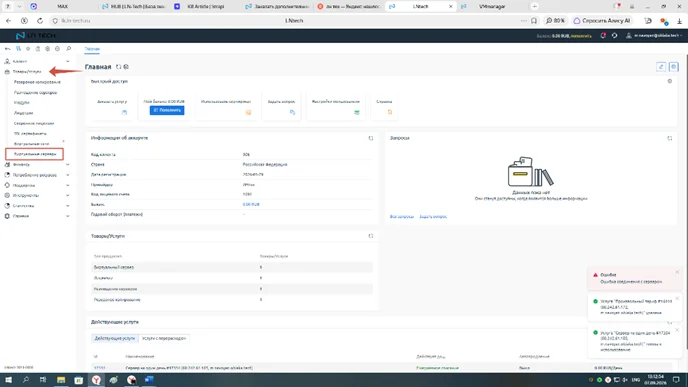Click the browser back arrow
The width and height of the screenshot is (688, 387).
click(x=8, y=21)
